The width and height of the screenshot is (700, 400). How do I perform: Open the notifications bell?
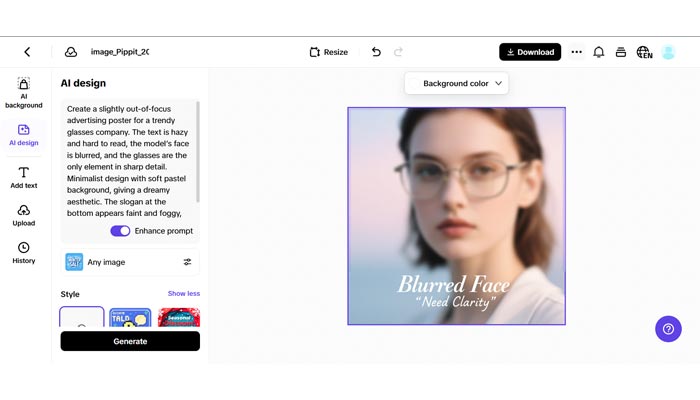(599, 52)
